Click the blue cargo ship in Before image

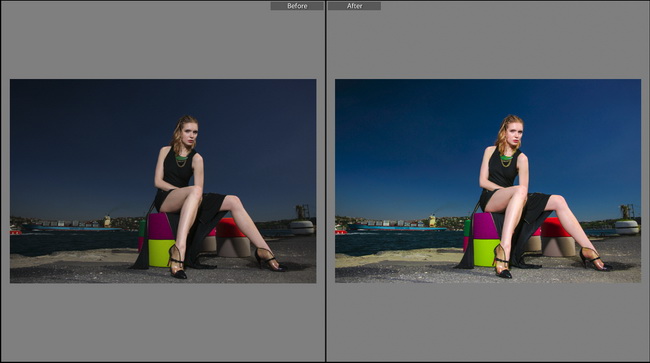[72, 227]
